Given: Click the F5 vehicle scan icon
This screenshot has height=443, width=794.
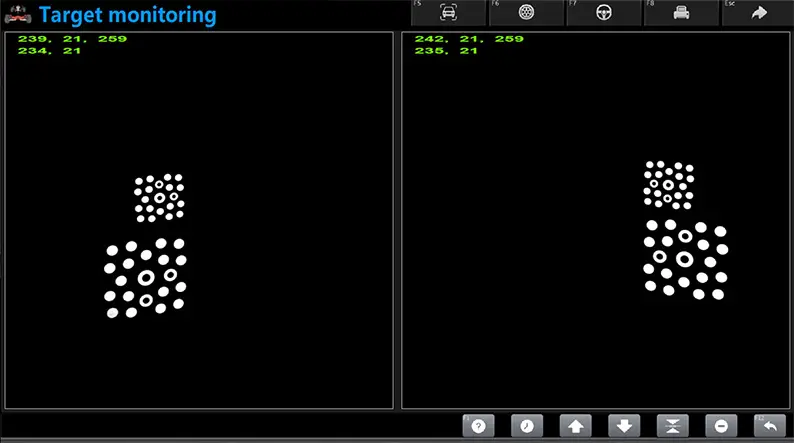Looking at the screenshot, I should (448, 13).
